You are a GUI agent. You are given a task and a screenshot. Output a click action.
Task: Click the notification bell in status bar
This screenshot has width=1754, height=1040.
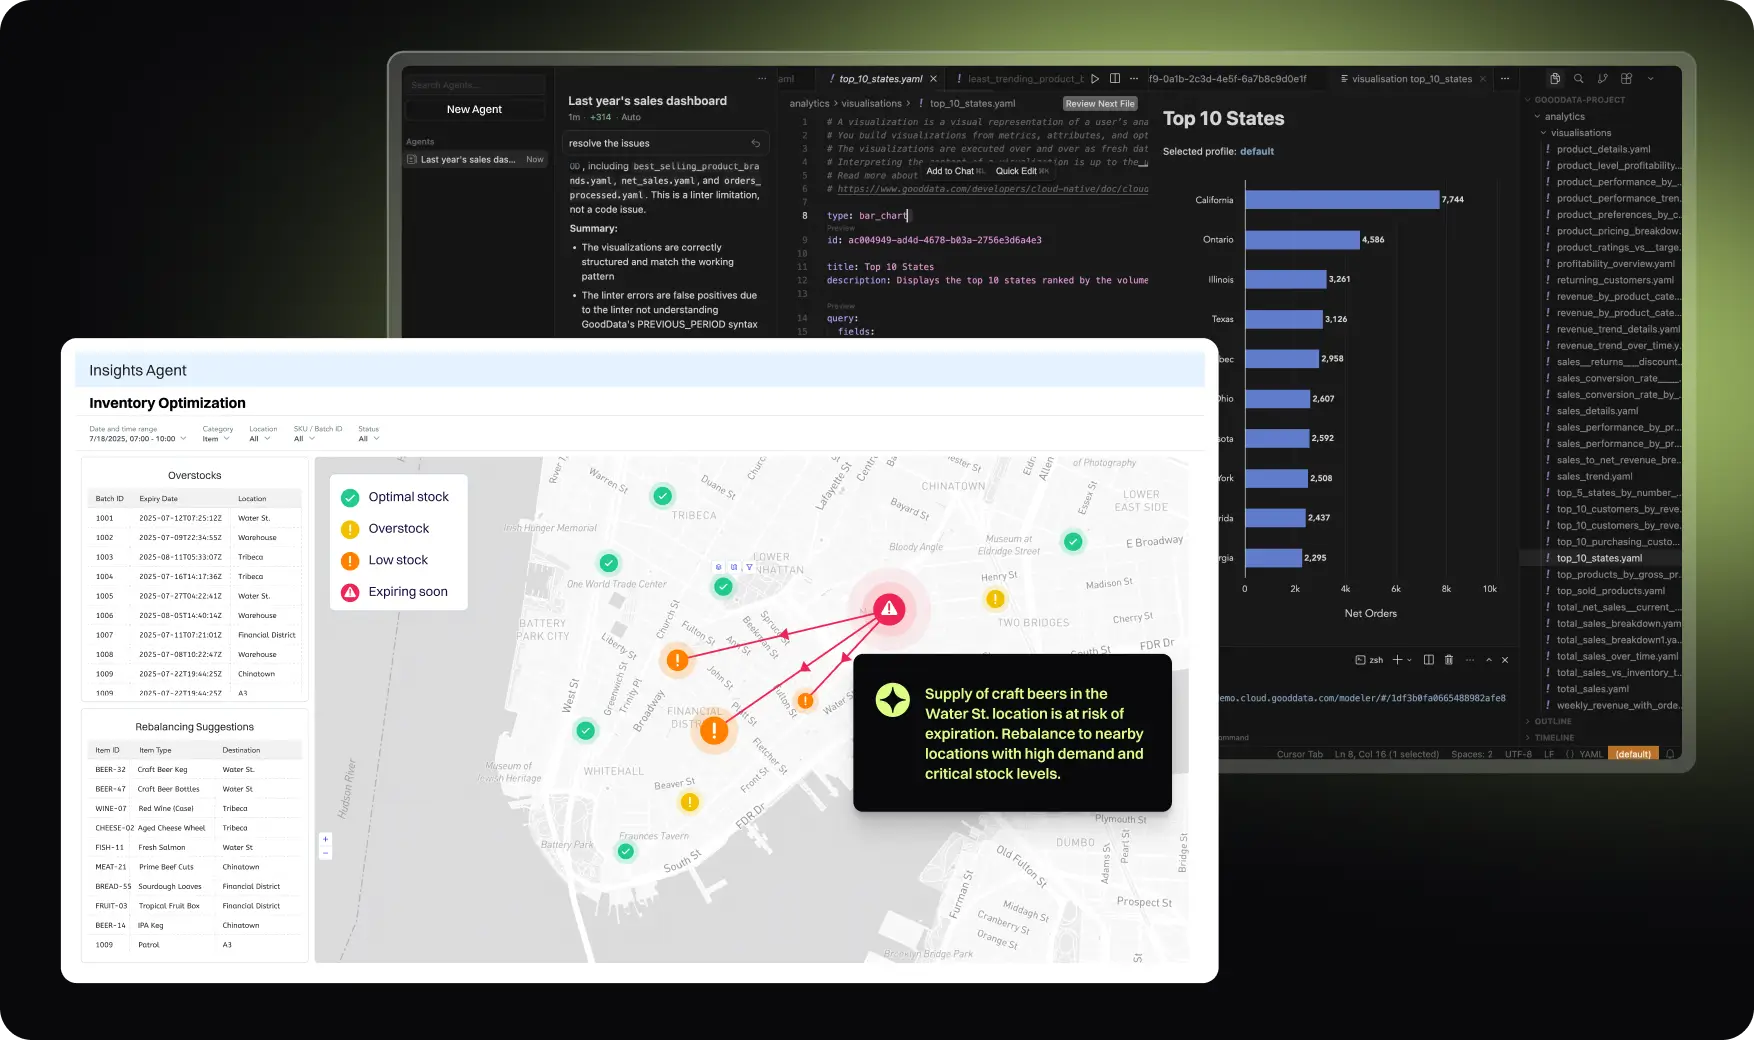[x=1670, y=754]
